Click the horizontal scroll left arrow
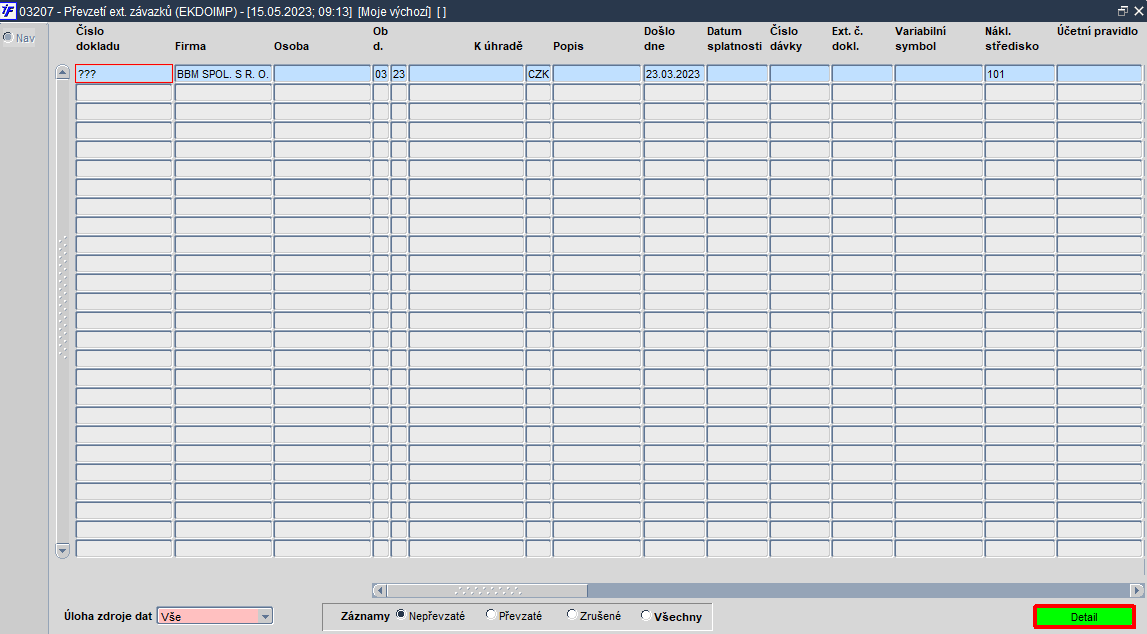 (379, 590)
